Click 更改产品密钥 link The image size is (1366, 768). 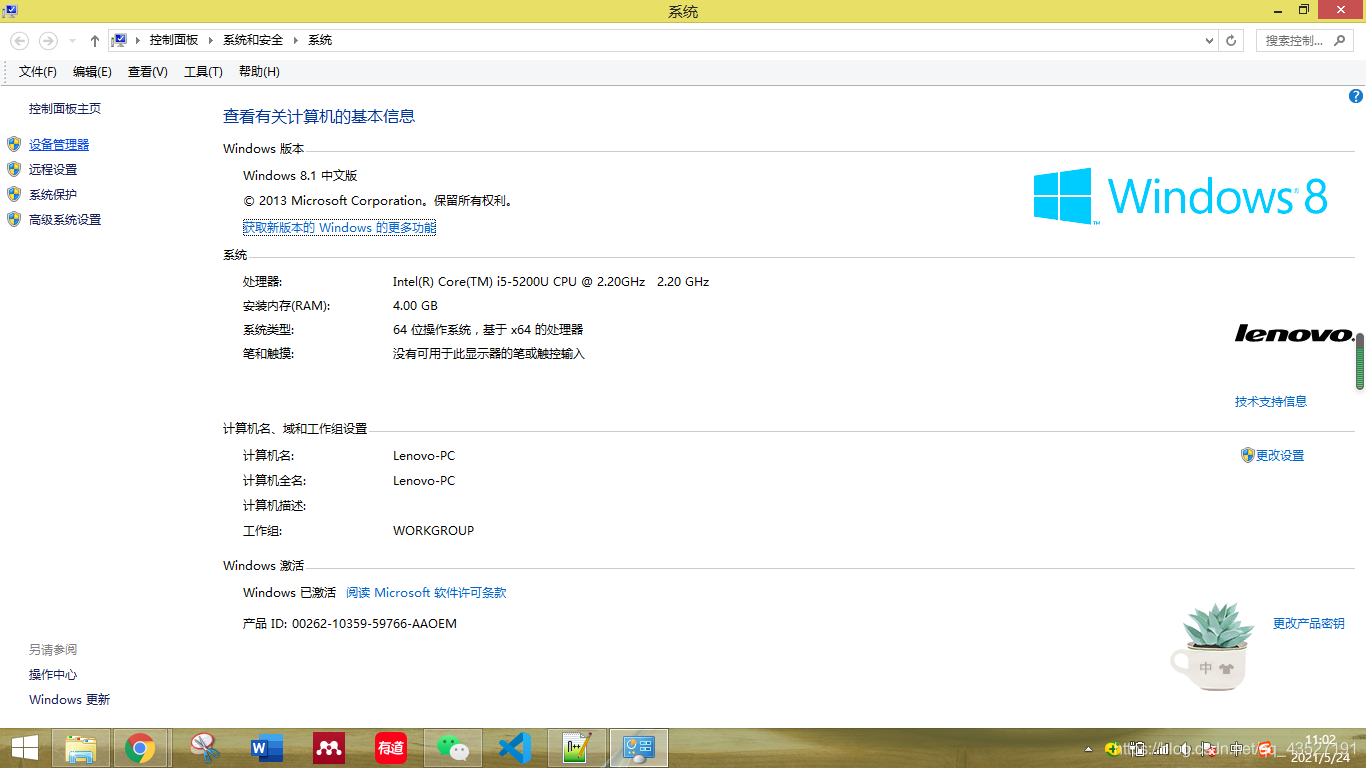[1309, 624]
